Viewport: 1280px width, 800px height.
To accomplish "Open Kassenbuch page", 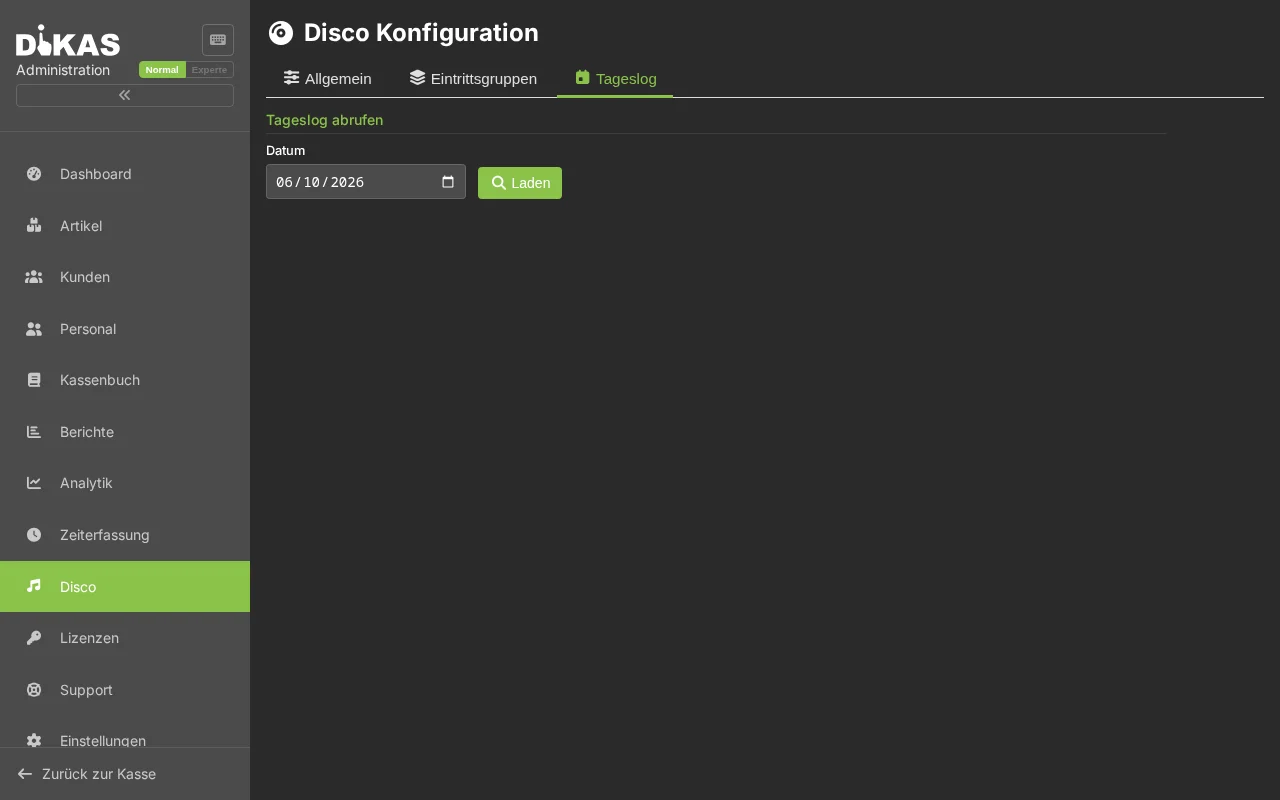I will click(125, 380).
